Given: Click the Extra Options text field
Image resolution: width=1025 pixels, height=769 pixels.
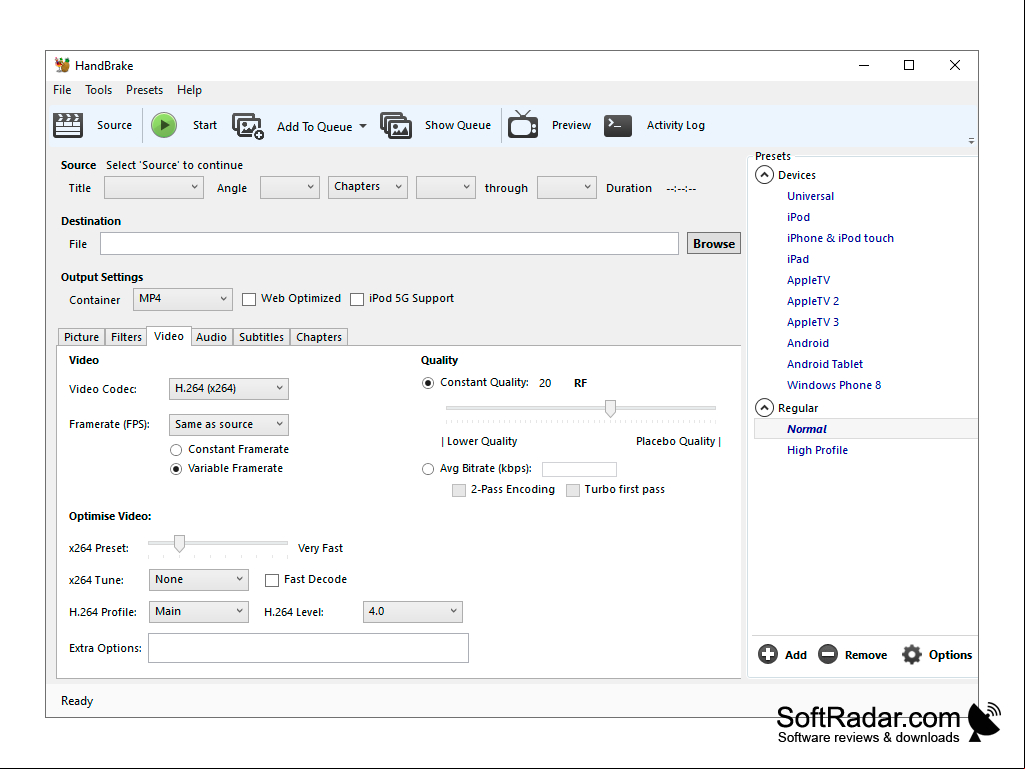Looking at the screenshot, I should pos(309,648).
